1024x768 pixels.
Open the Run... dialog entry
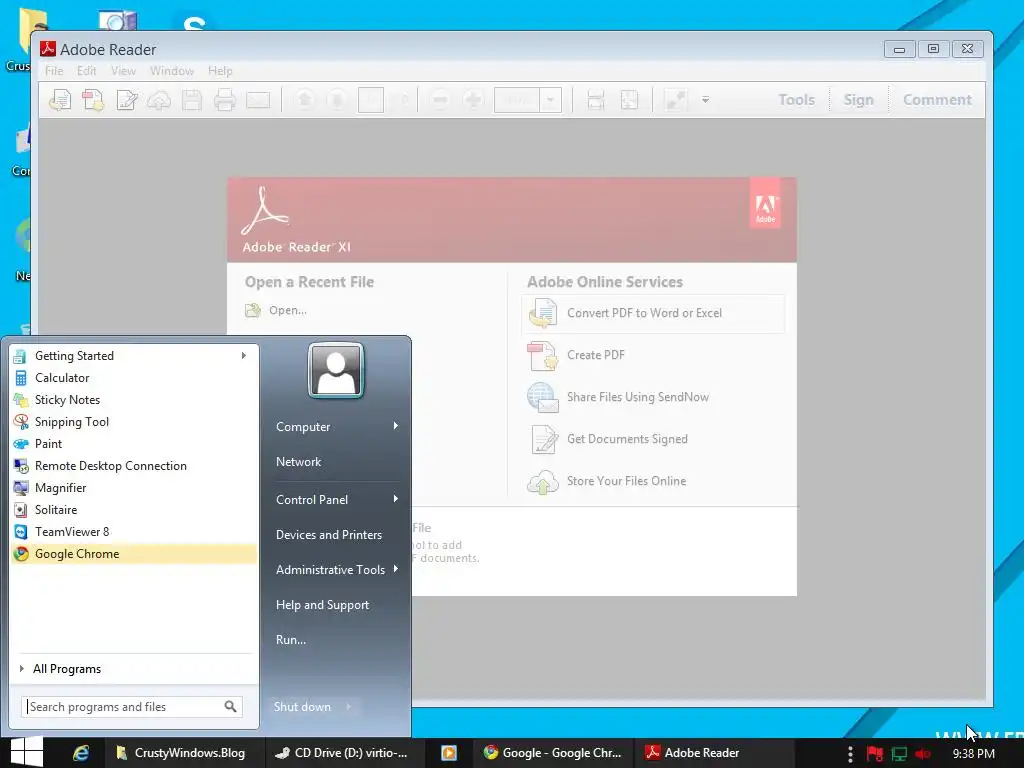(x=291, y=640)
